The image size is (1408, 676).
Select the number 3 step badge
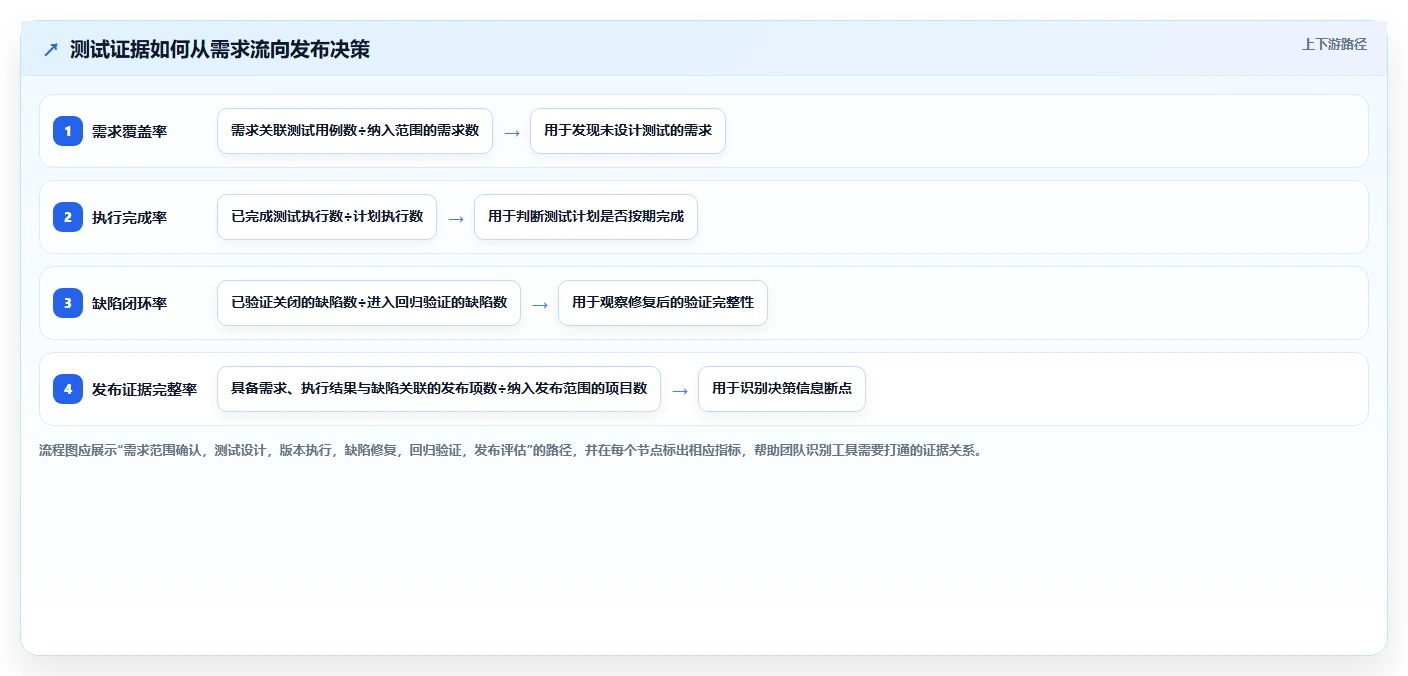68,303
